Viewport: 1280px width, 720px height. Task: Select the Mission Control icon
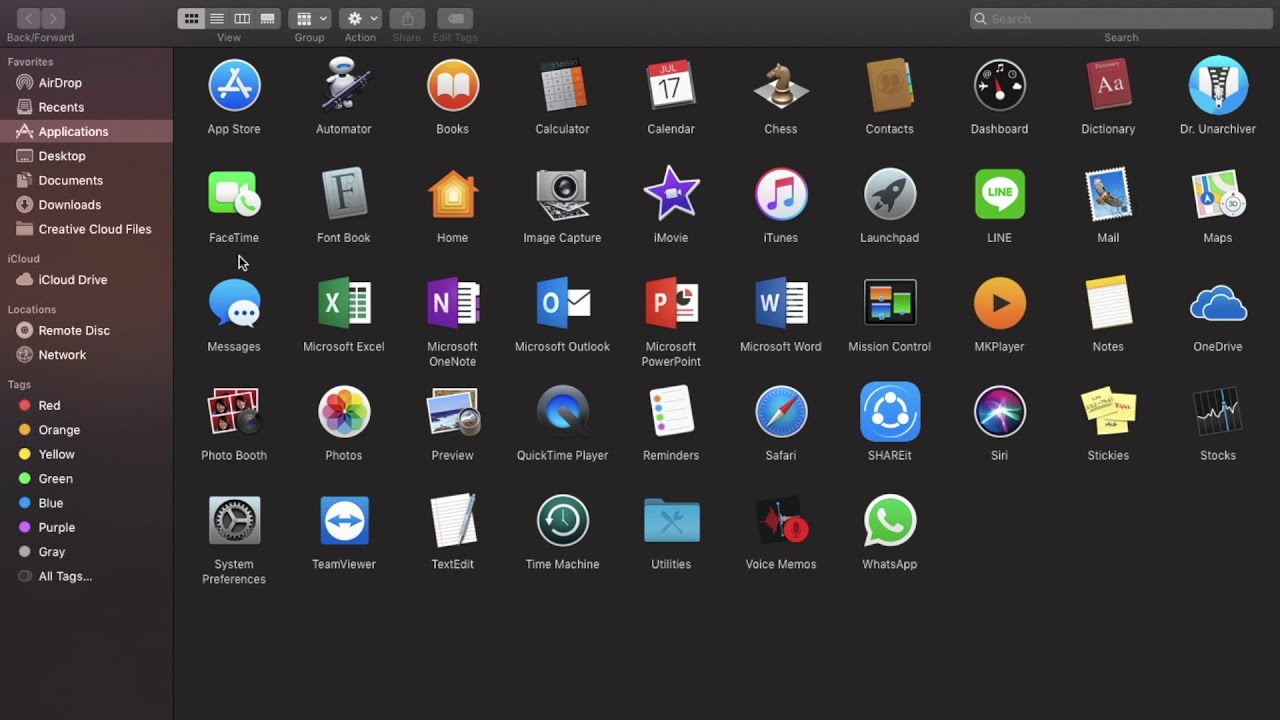point(889,303)
